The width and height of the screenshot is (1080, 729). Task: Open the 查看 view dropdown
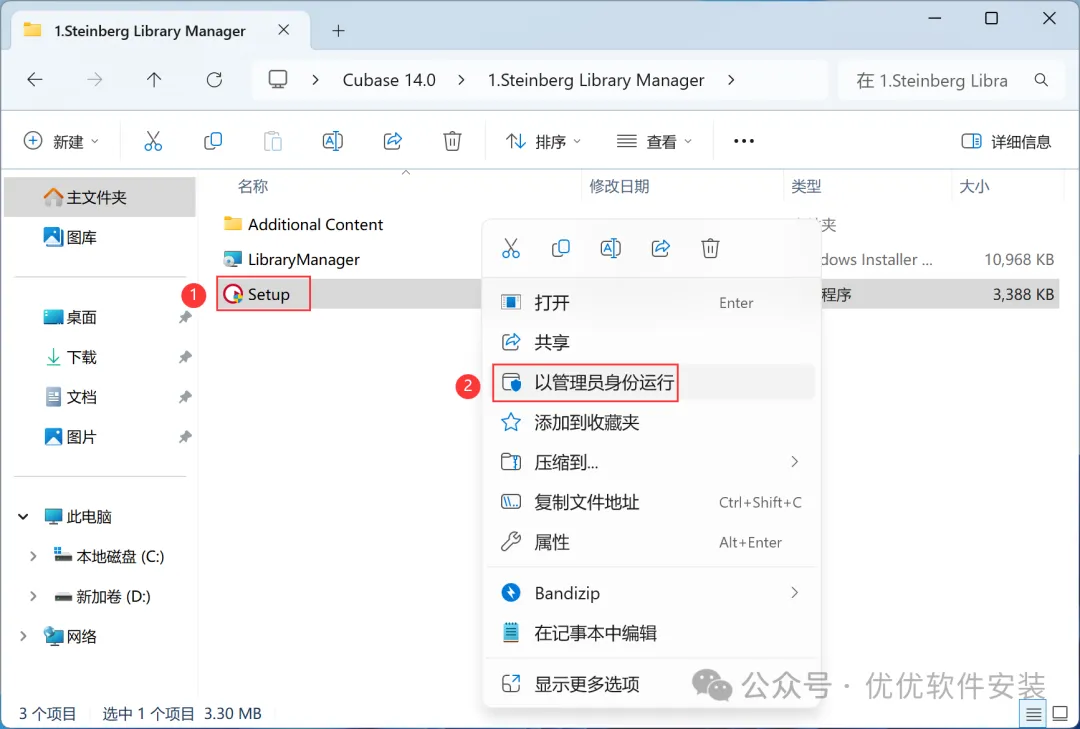pyautogui.click(x=654, y=141)
